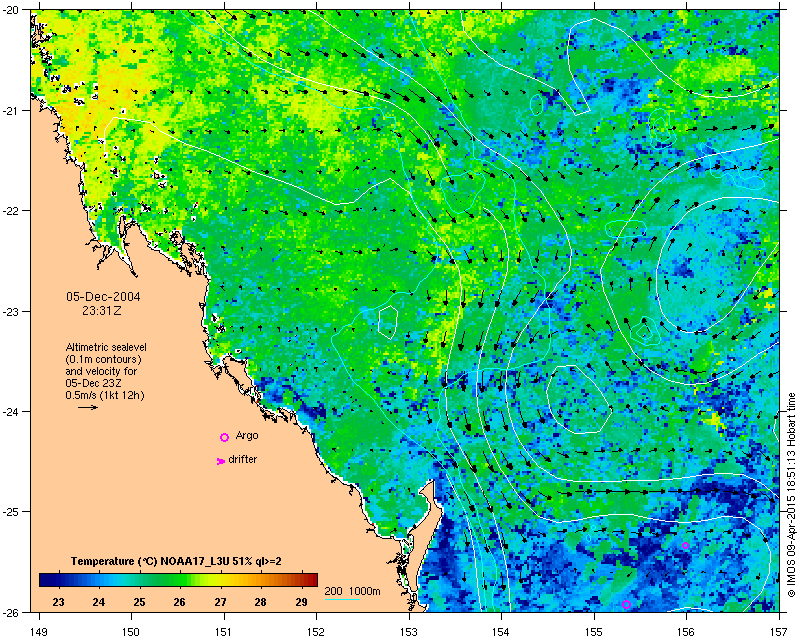800x640 pixels.
Task: Click the date text "05-Dec-2004"
Action: click(x=103, y=297)
